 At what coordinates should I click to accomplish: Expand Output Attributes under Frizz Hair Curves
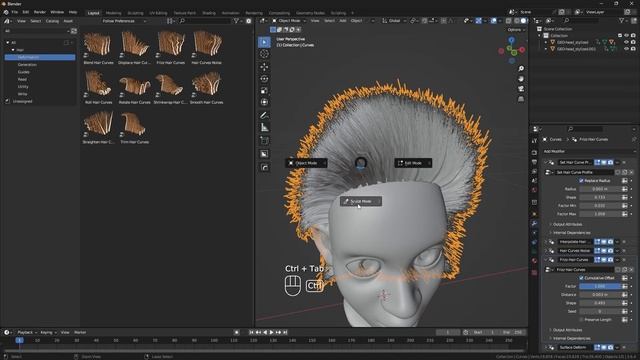567,330
